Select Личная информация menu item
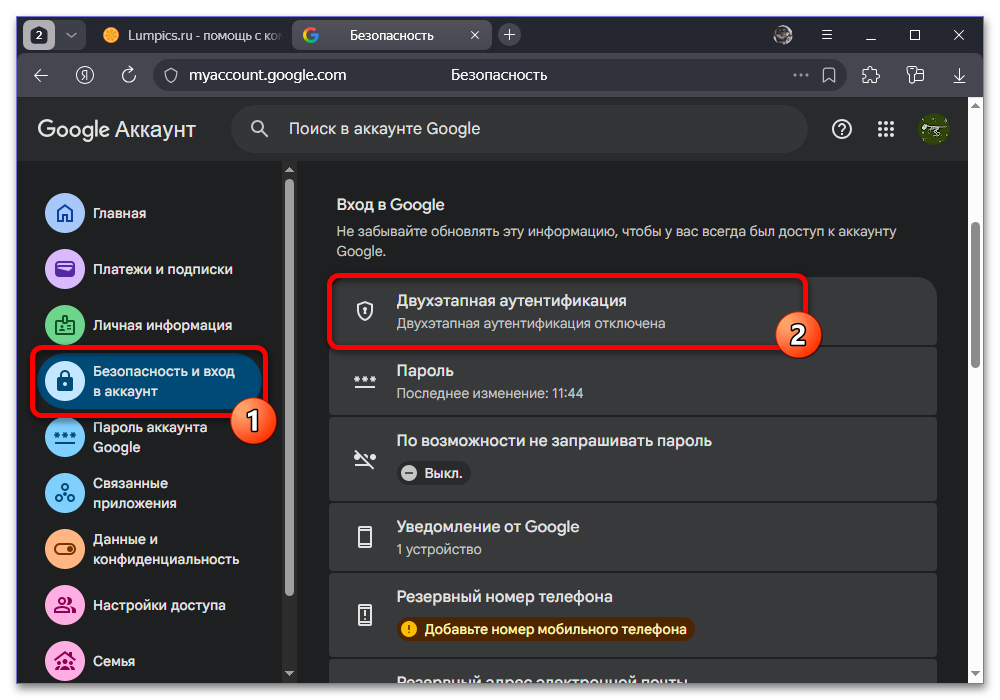This screenshot has height=700, width=1000. (x=163, y=325)
